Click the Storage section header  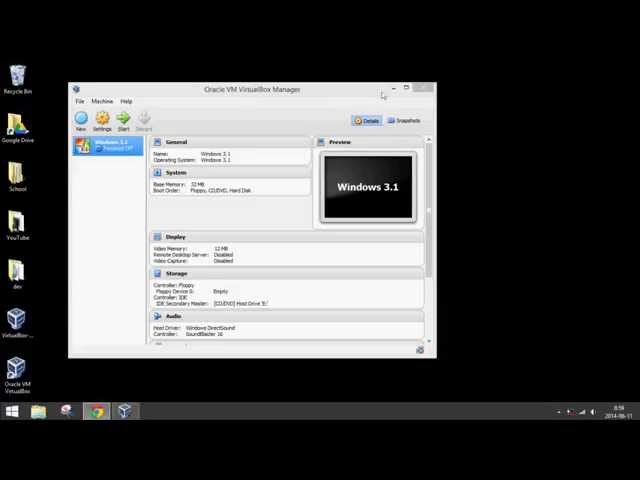click(287, 274)
